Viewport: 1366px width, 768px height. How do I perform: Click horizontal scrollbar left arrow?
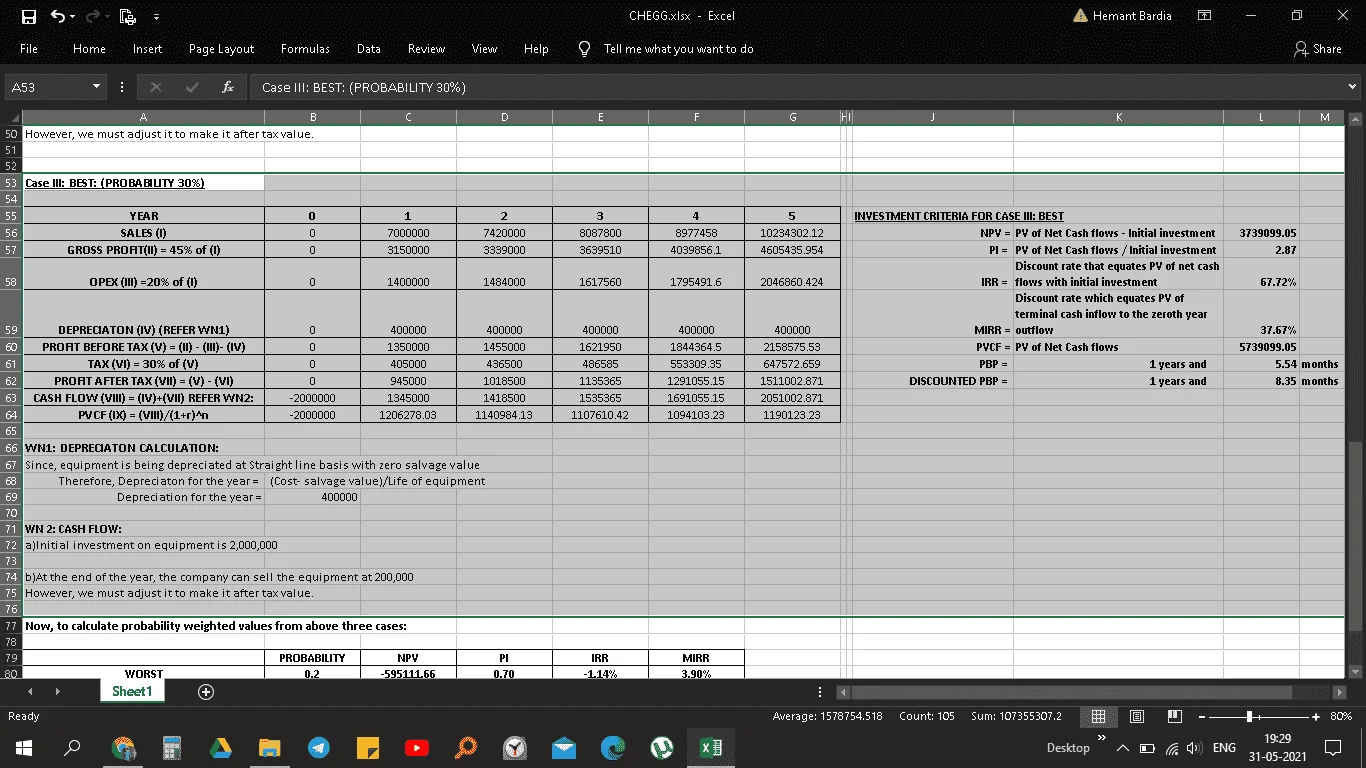pyautogui.click(x=842, y=691)
